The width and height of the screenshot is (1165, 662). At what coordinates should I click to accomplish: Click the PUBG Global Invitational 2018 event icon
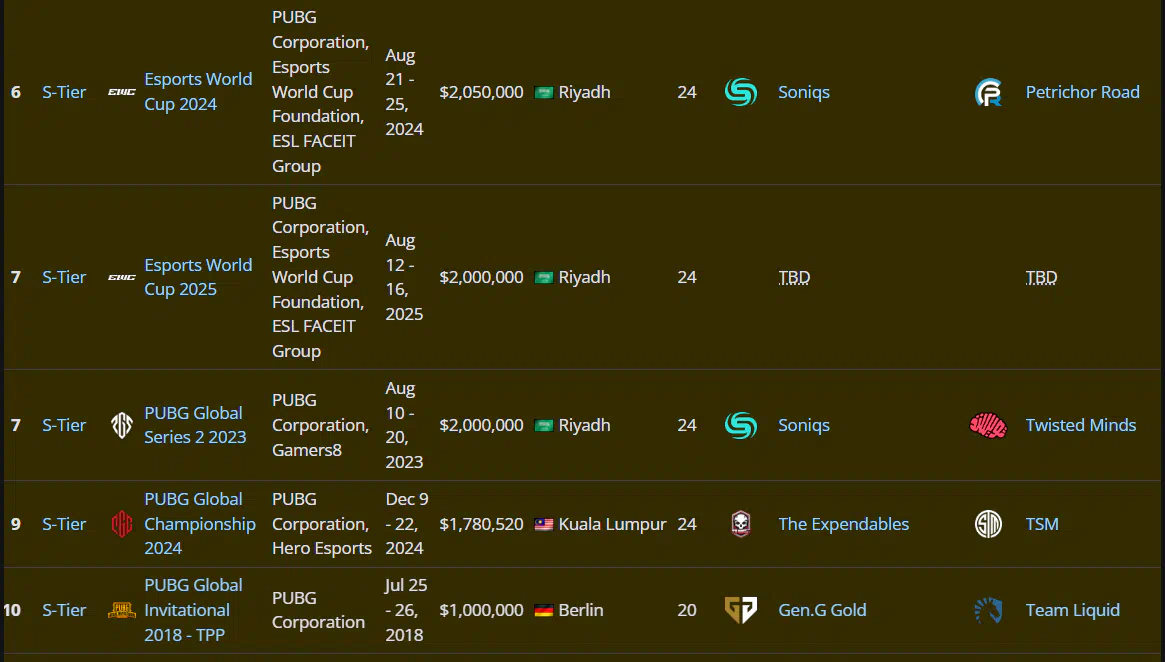point(122,610)
